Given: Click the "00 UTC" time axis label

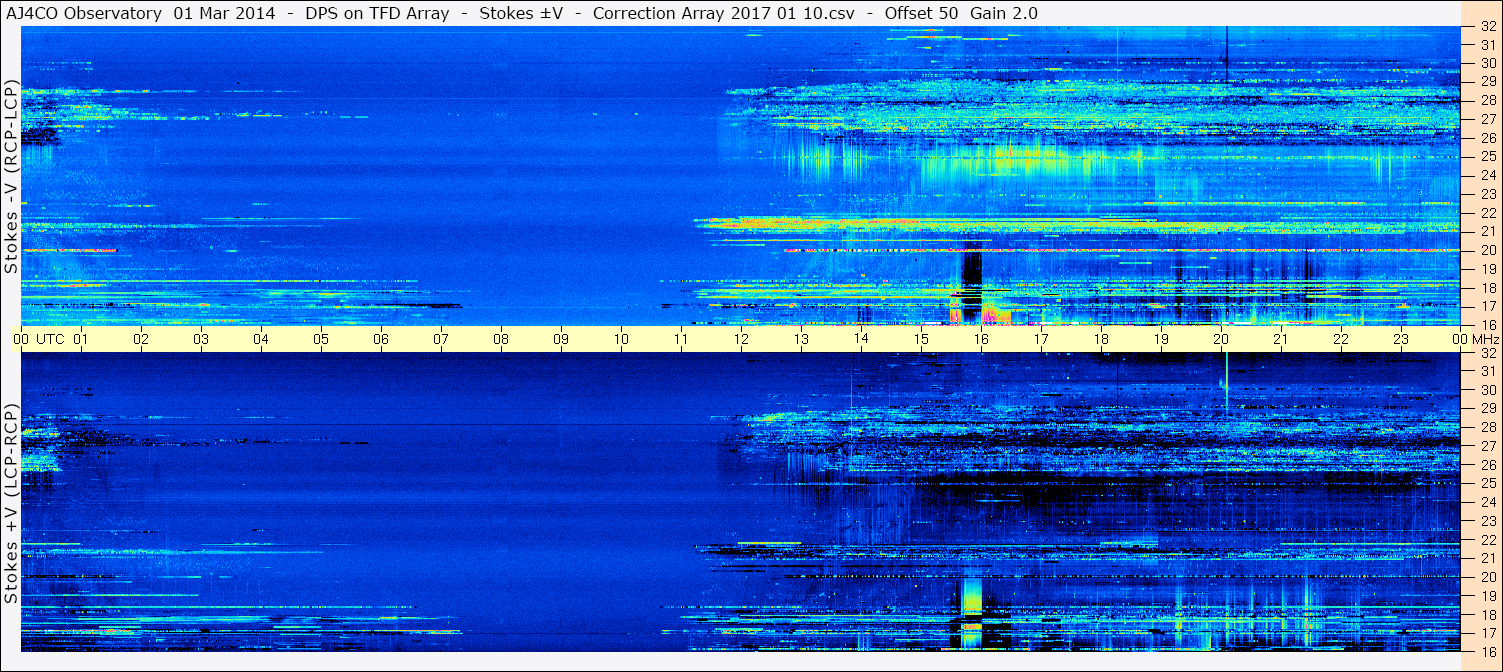Looking at the screenshot, I should pos(39,339).
